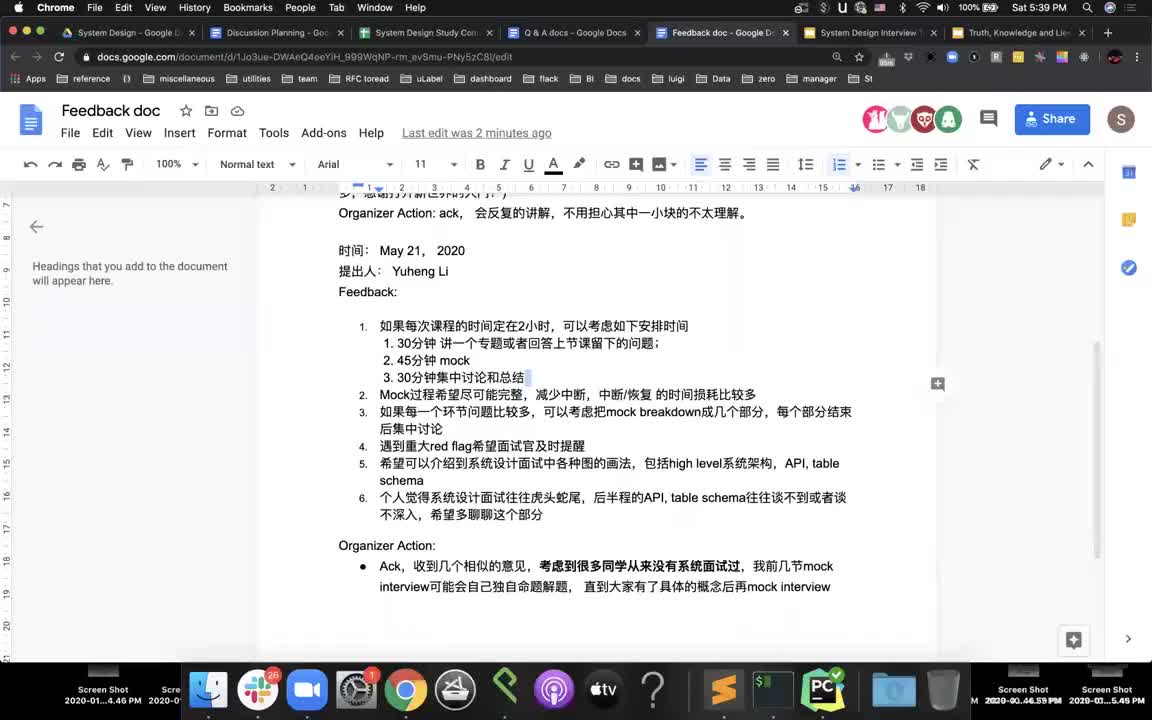The height and width of the screenshot is (720, 1152).
Task: Bookmark this page with the star
Action: coord(858,57)
